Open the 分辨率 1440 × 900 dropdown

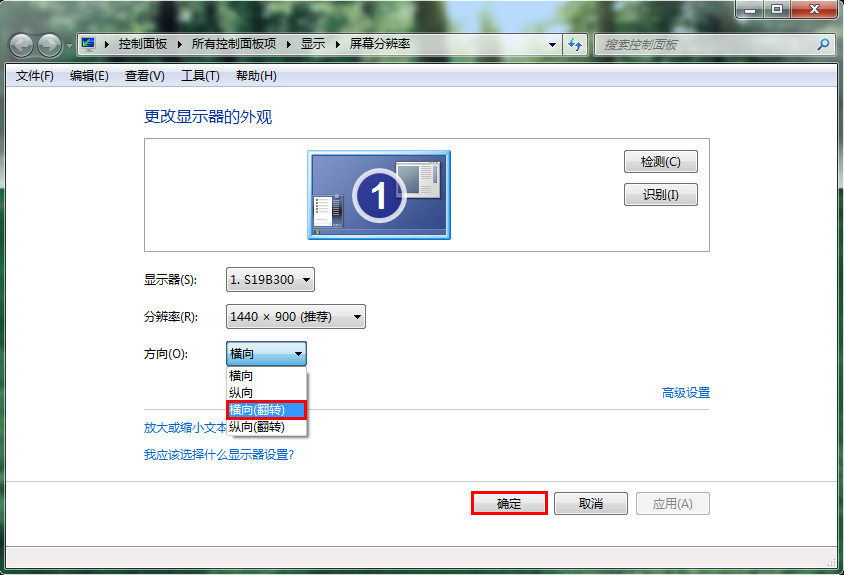pyautogui.click(x=296, y=317)
